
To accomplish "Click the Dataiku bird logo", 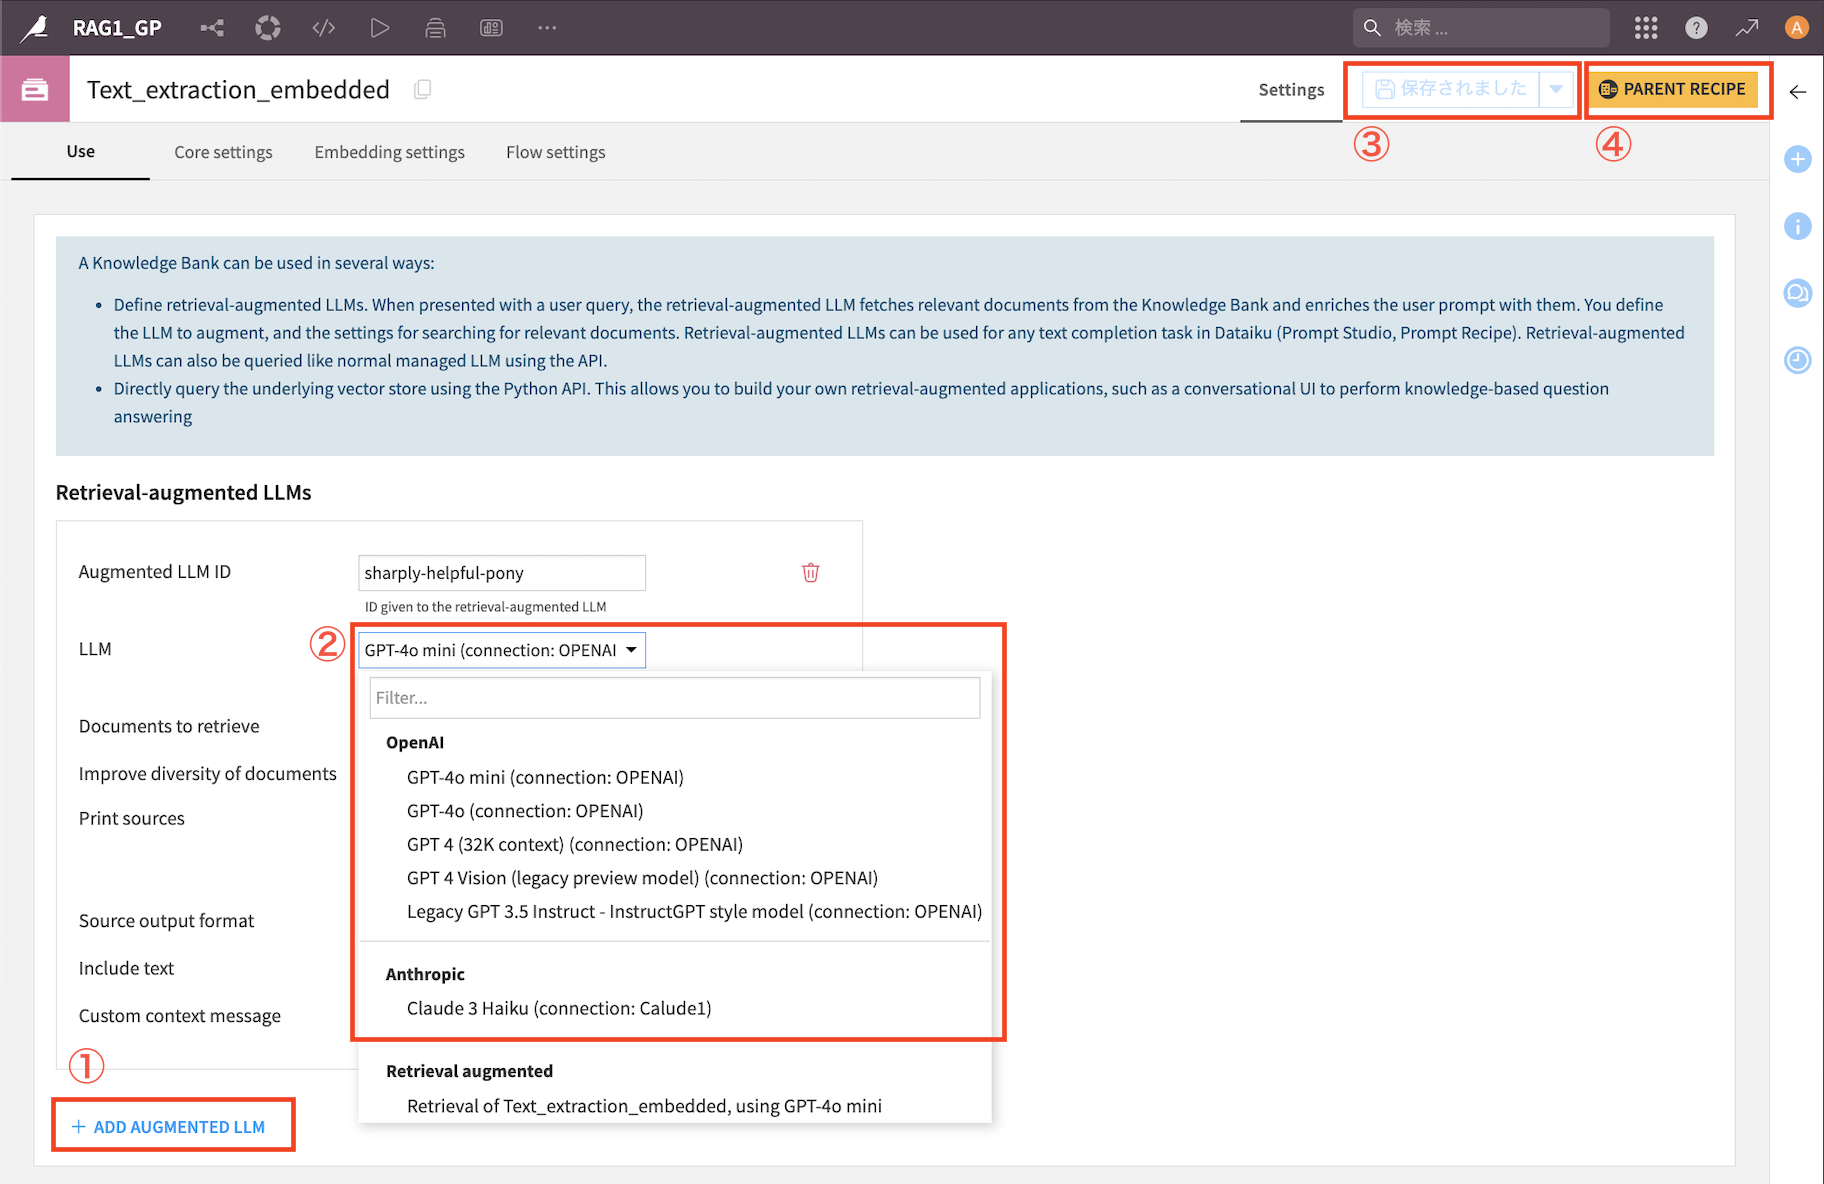I will click(x=34, y=27).
